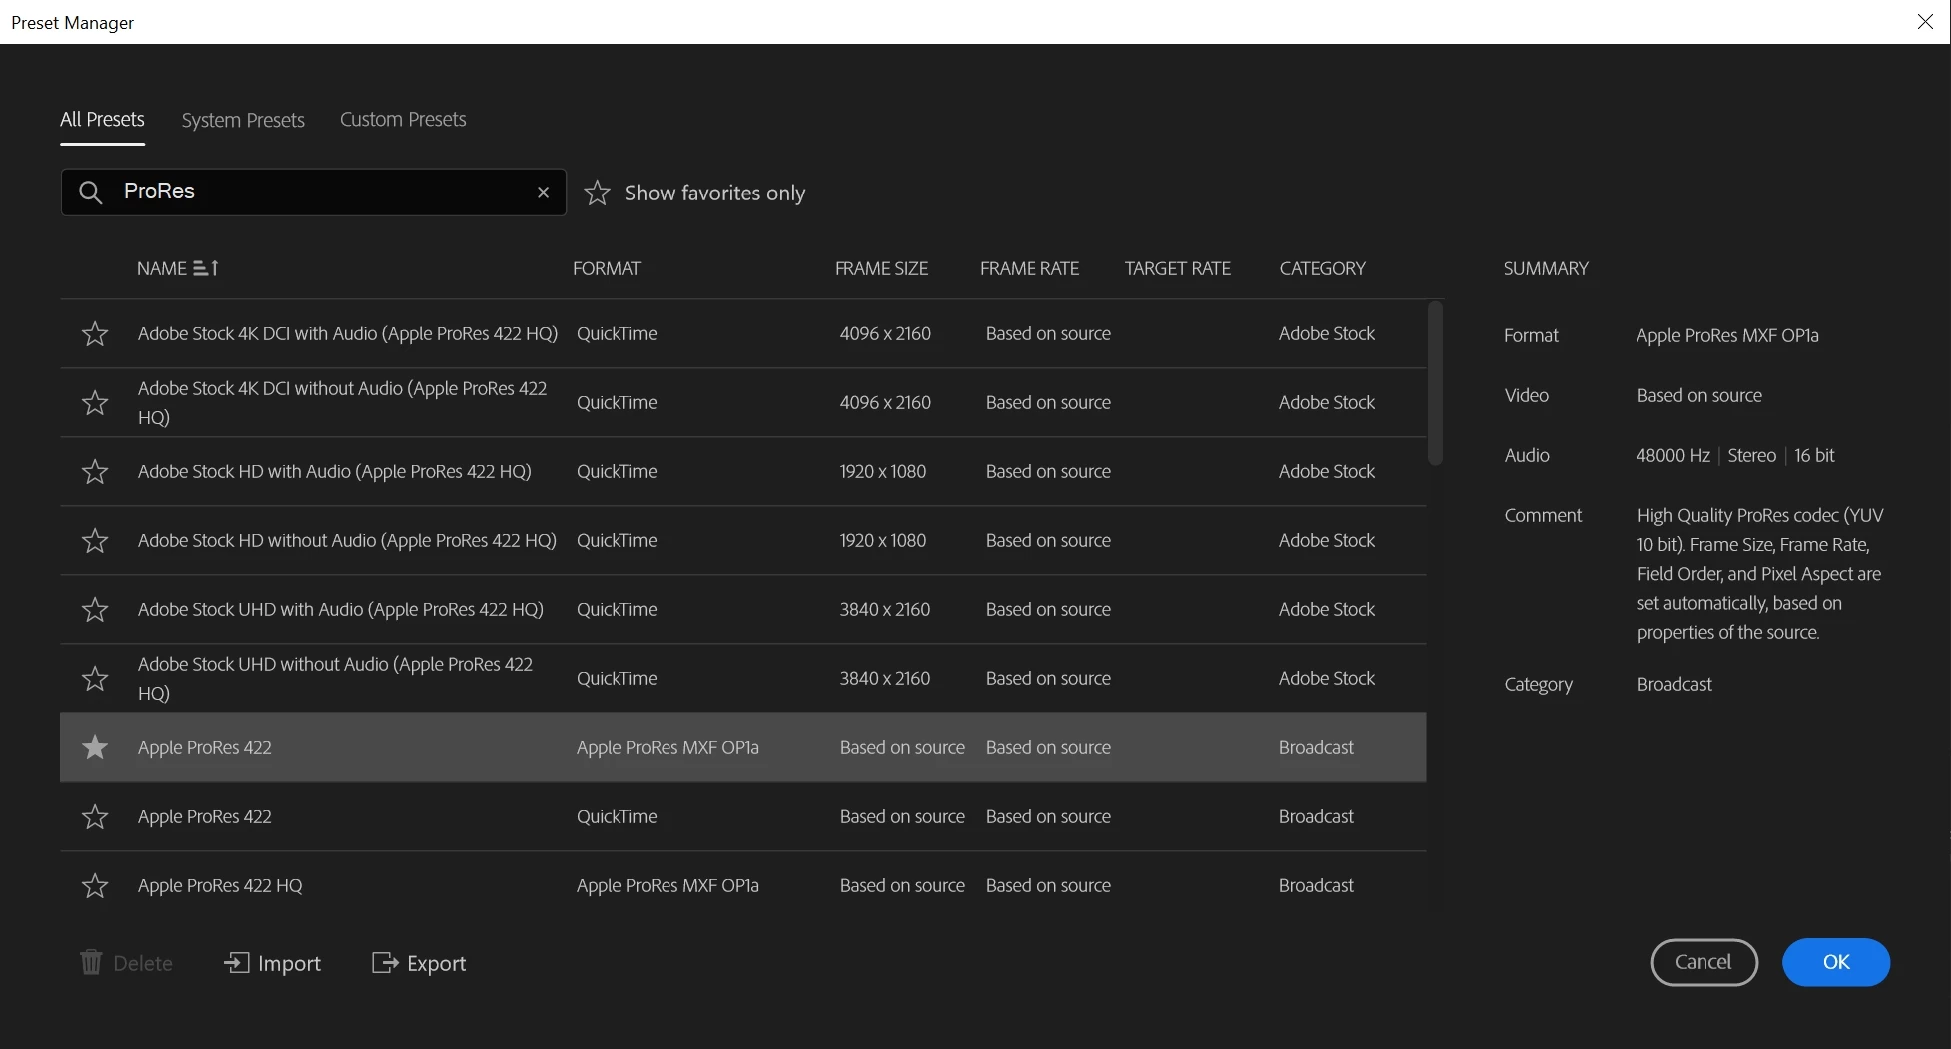Click Cancel to dismiss Preset Manager
This screenshot has width=1951, height=1049.
point(1703,962)
